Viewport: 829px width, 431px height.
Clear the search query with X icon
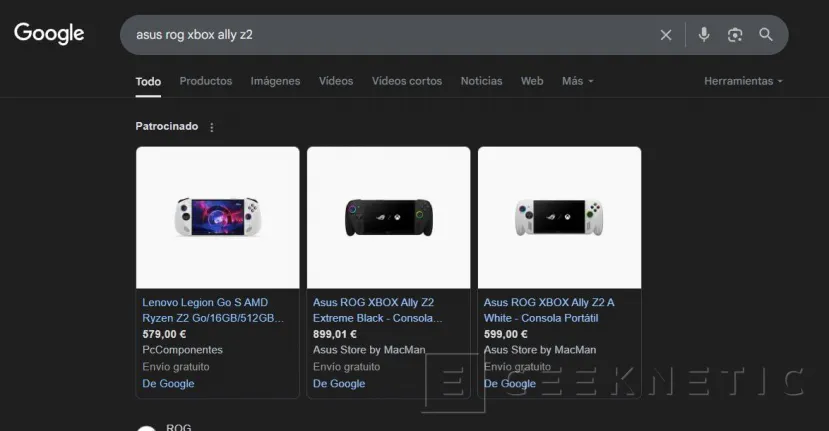pyautogui.click(x=666, y=35)
